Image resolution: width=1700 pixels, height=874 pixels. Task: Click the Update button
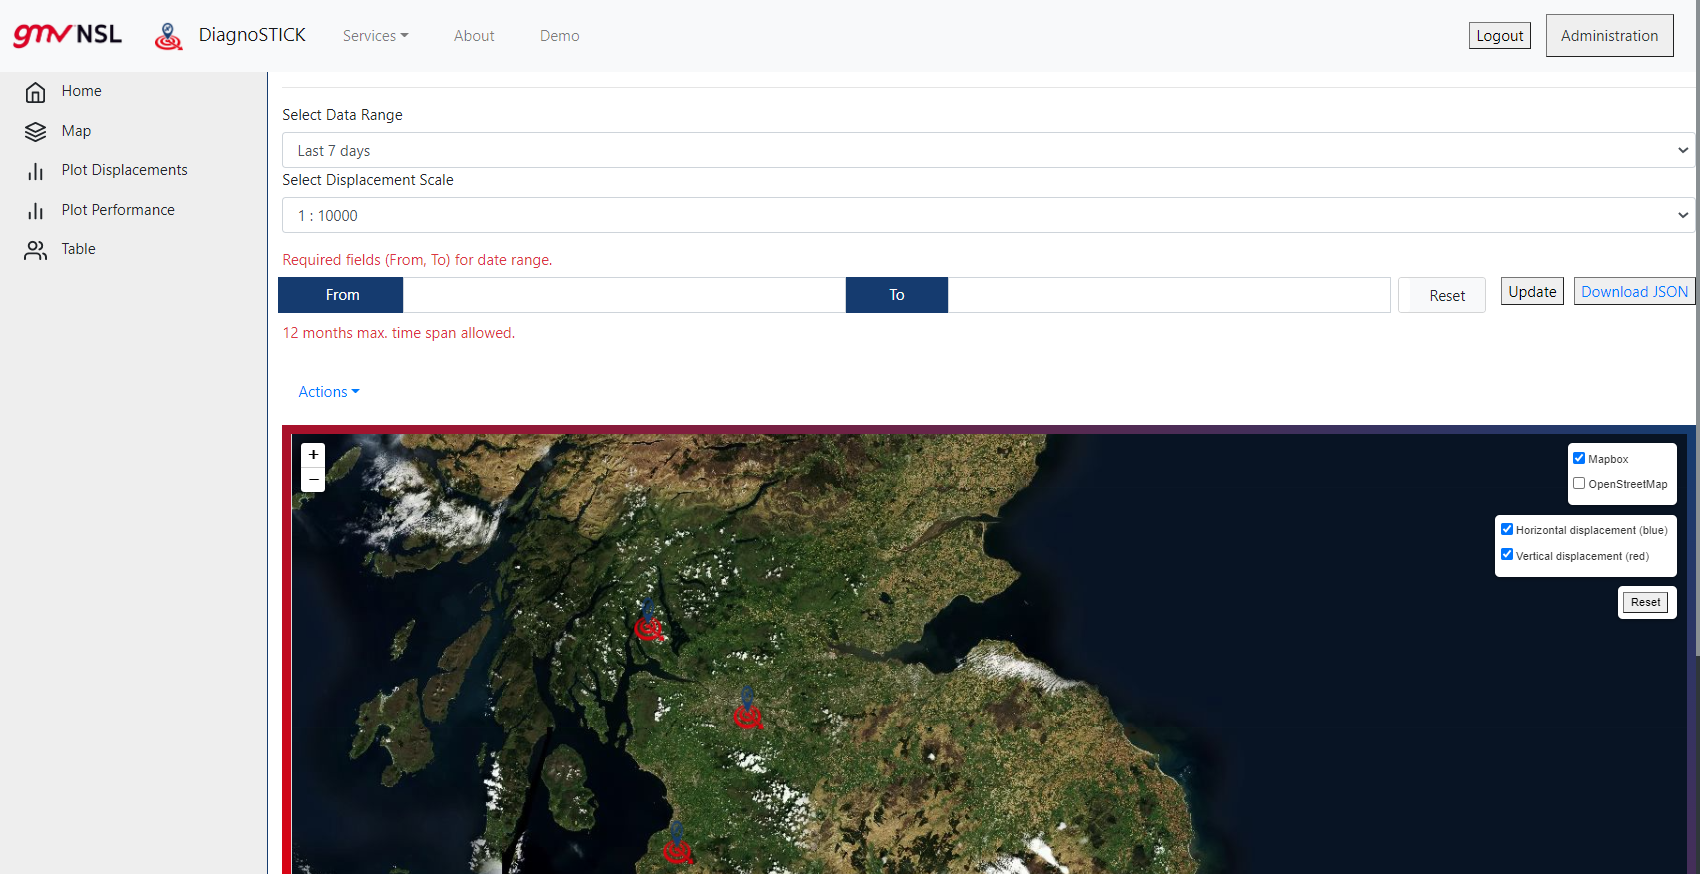point(1532,291)
